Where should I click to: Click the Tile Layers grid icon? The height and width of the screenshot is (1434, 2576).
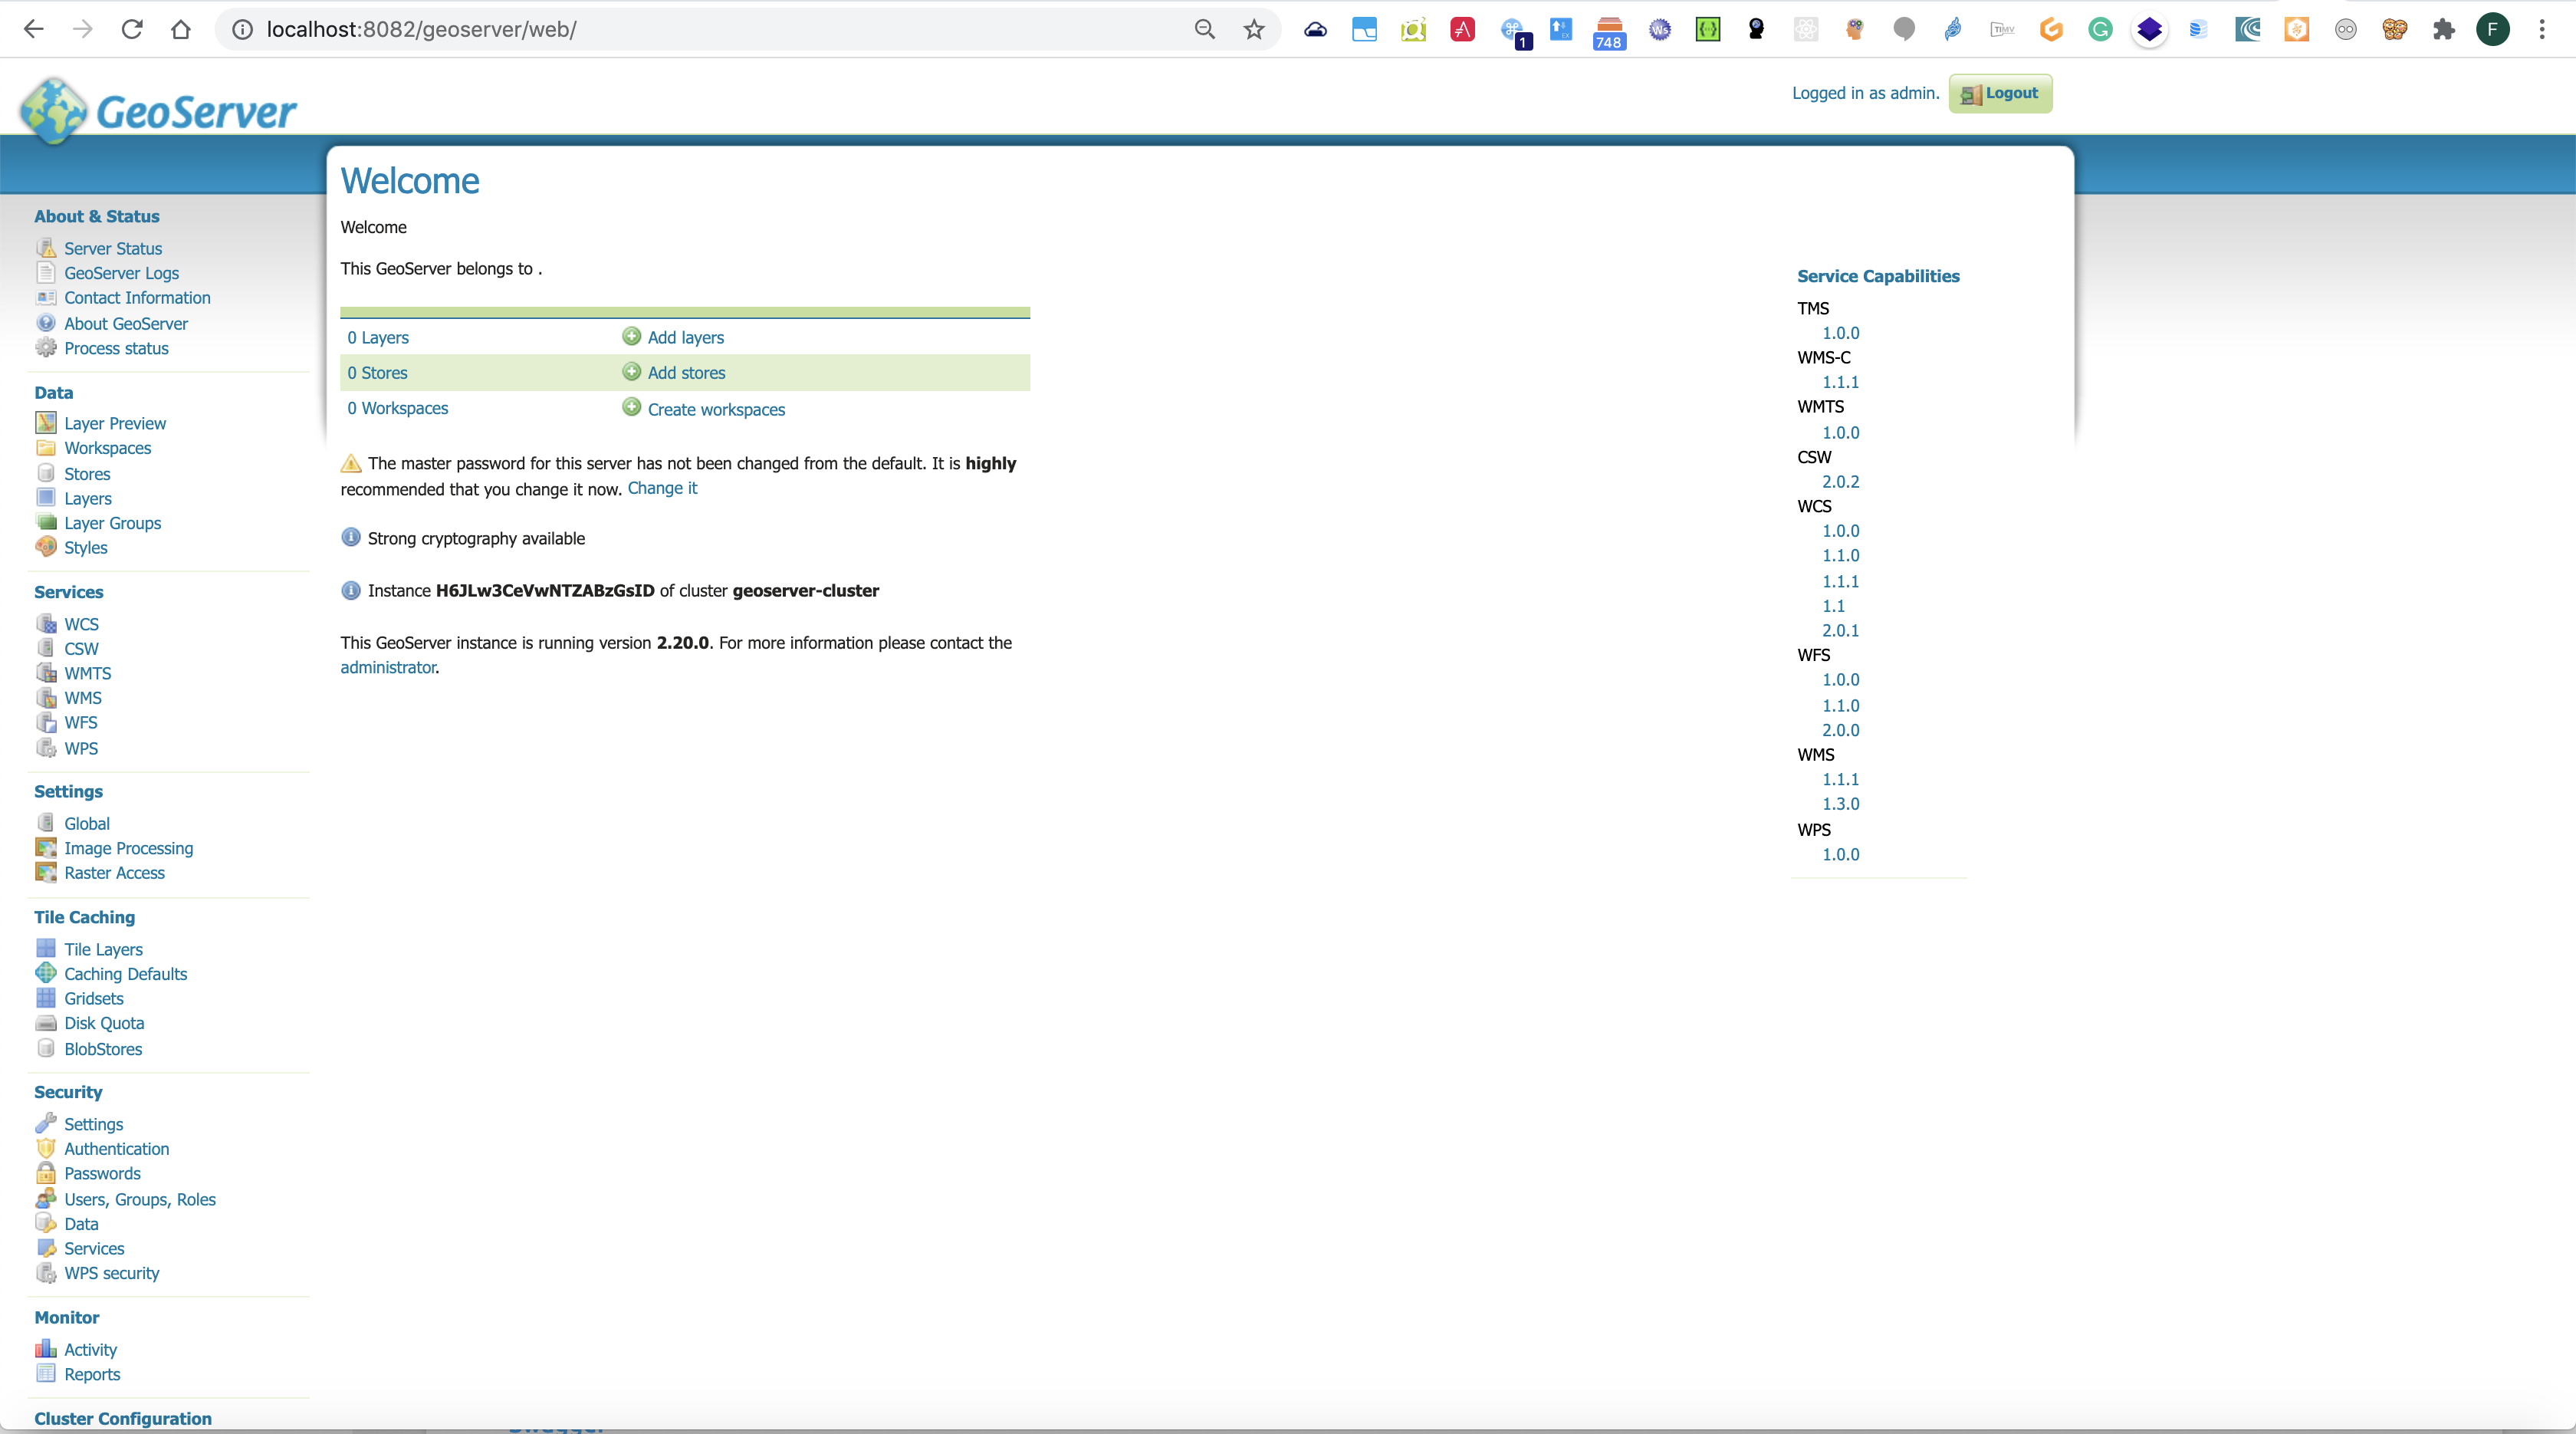[46, 948]
